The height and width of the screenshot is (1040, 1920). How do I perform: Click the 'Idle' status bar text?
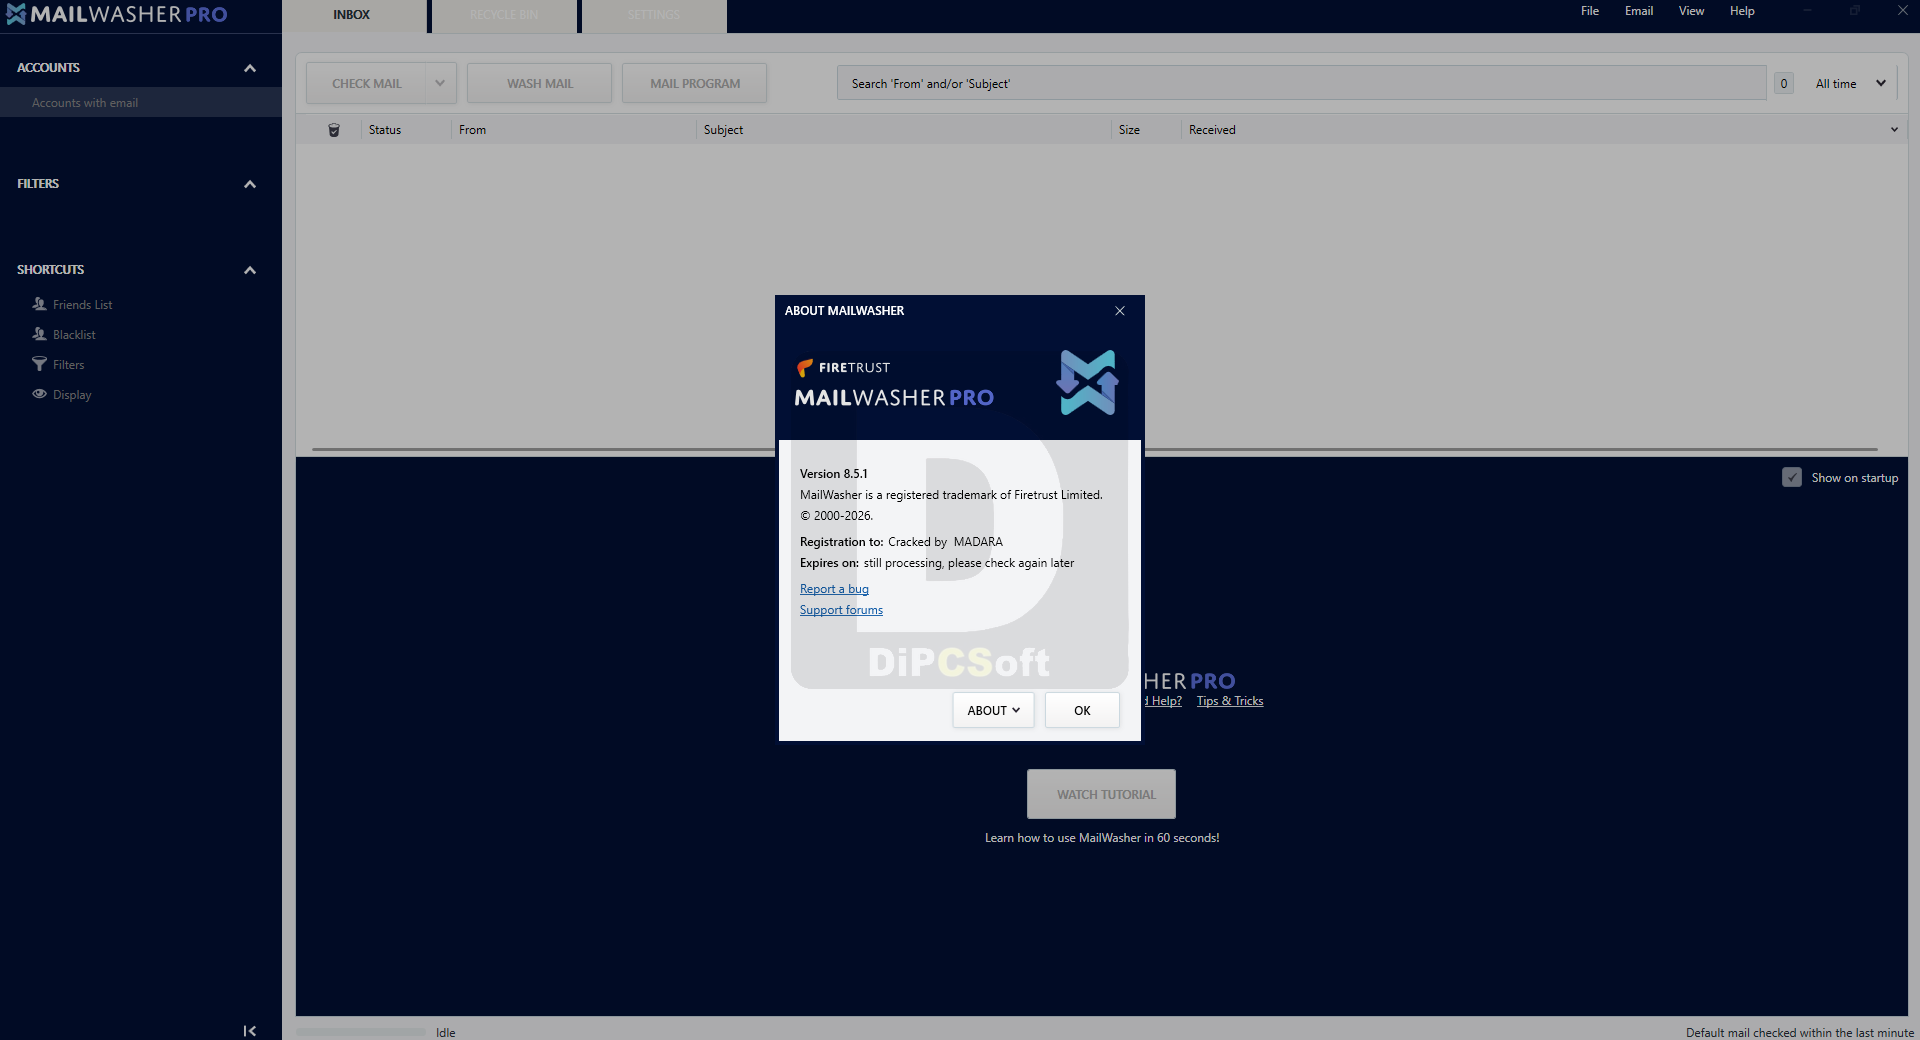[x=446, y=1033]
